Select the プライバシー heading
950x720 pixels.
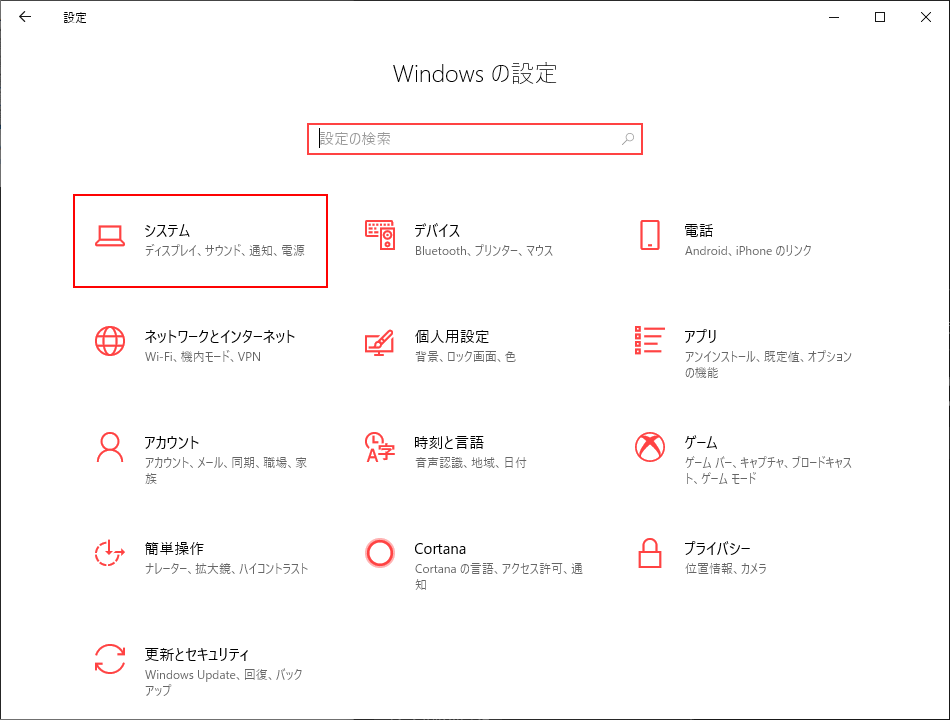[x=717, y=548]
